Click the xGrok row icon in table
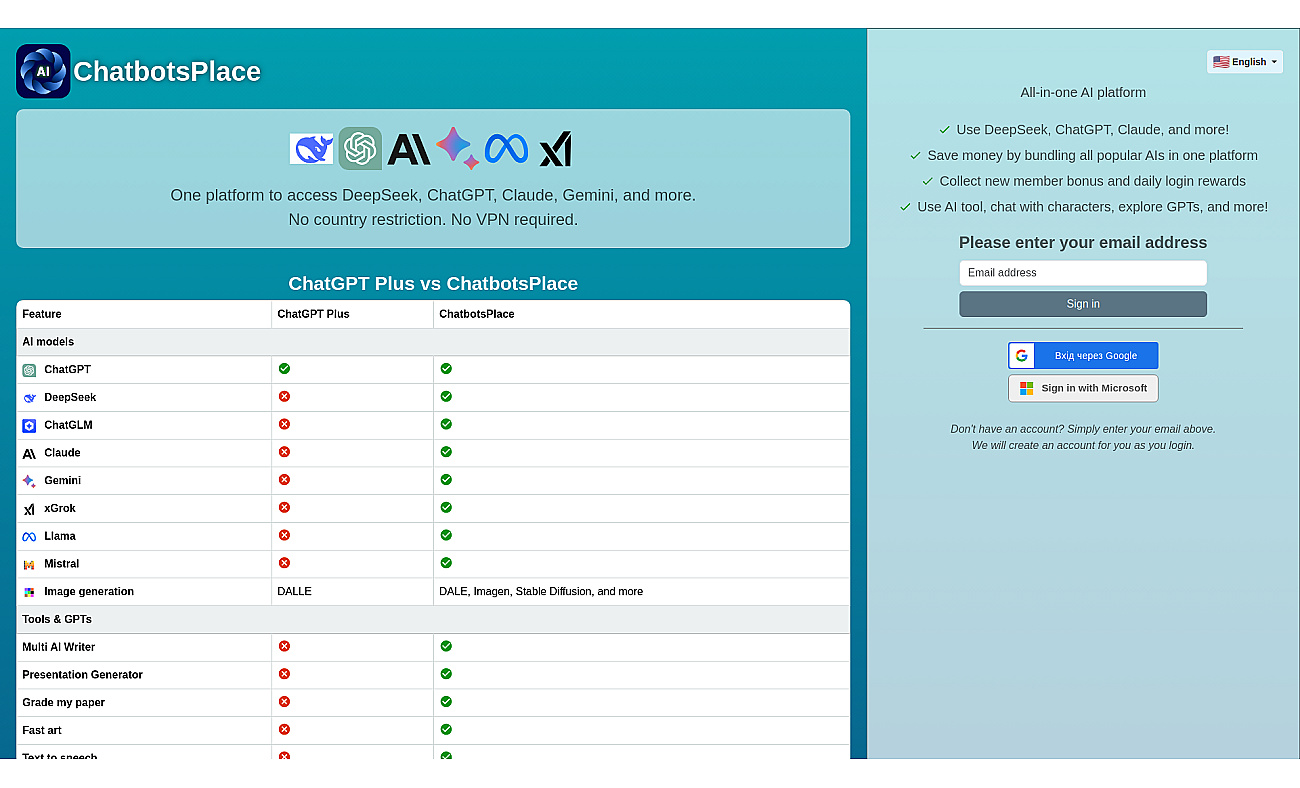1300x788 pixels. click(x=29, y=509)
